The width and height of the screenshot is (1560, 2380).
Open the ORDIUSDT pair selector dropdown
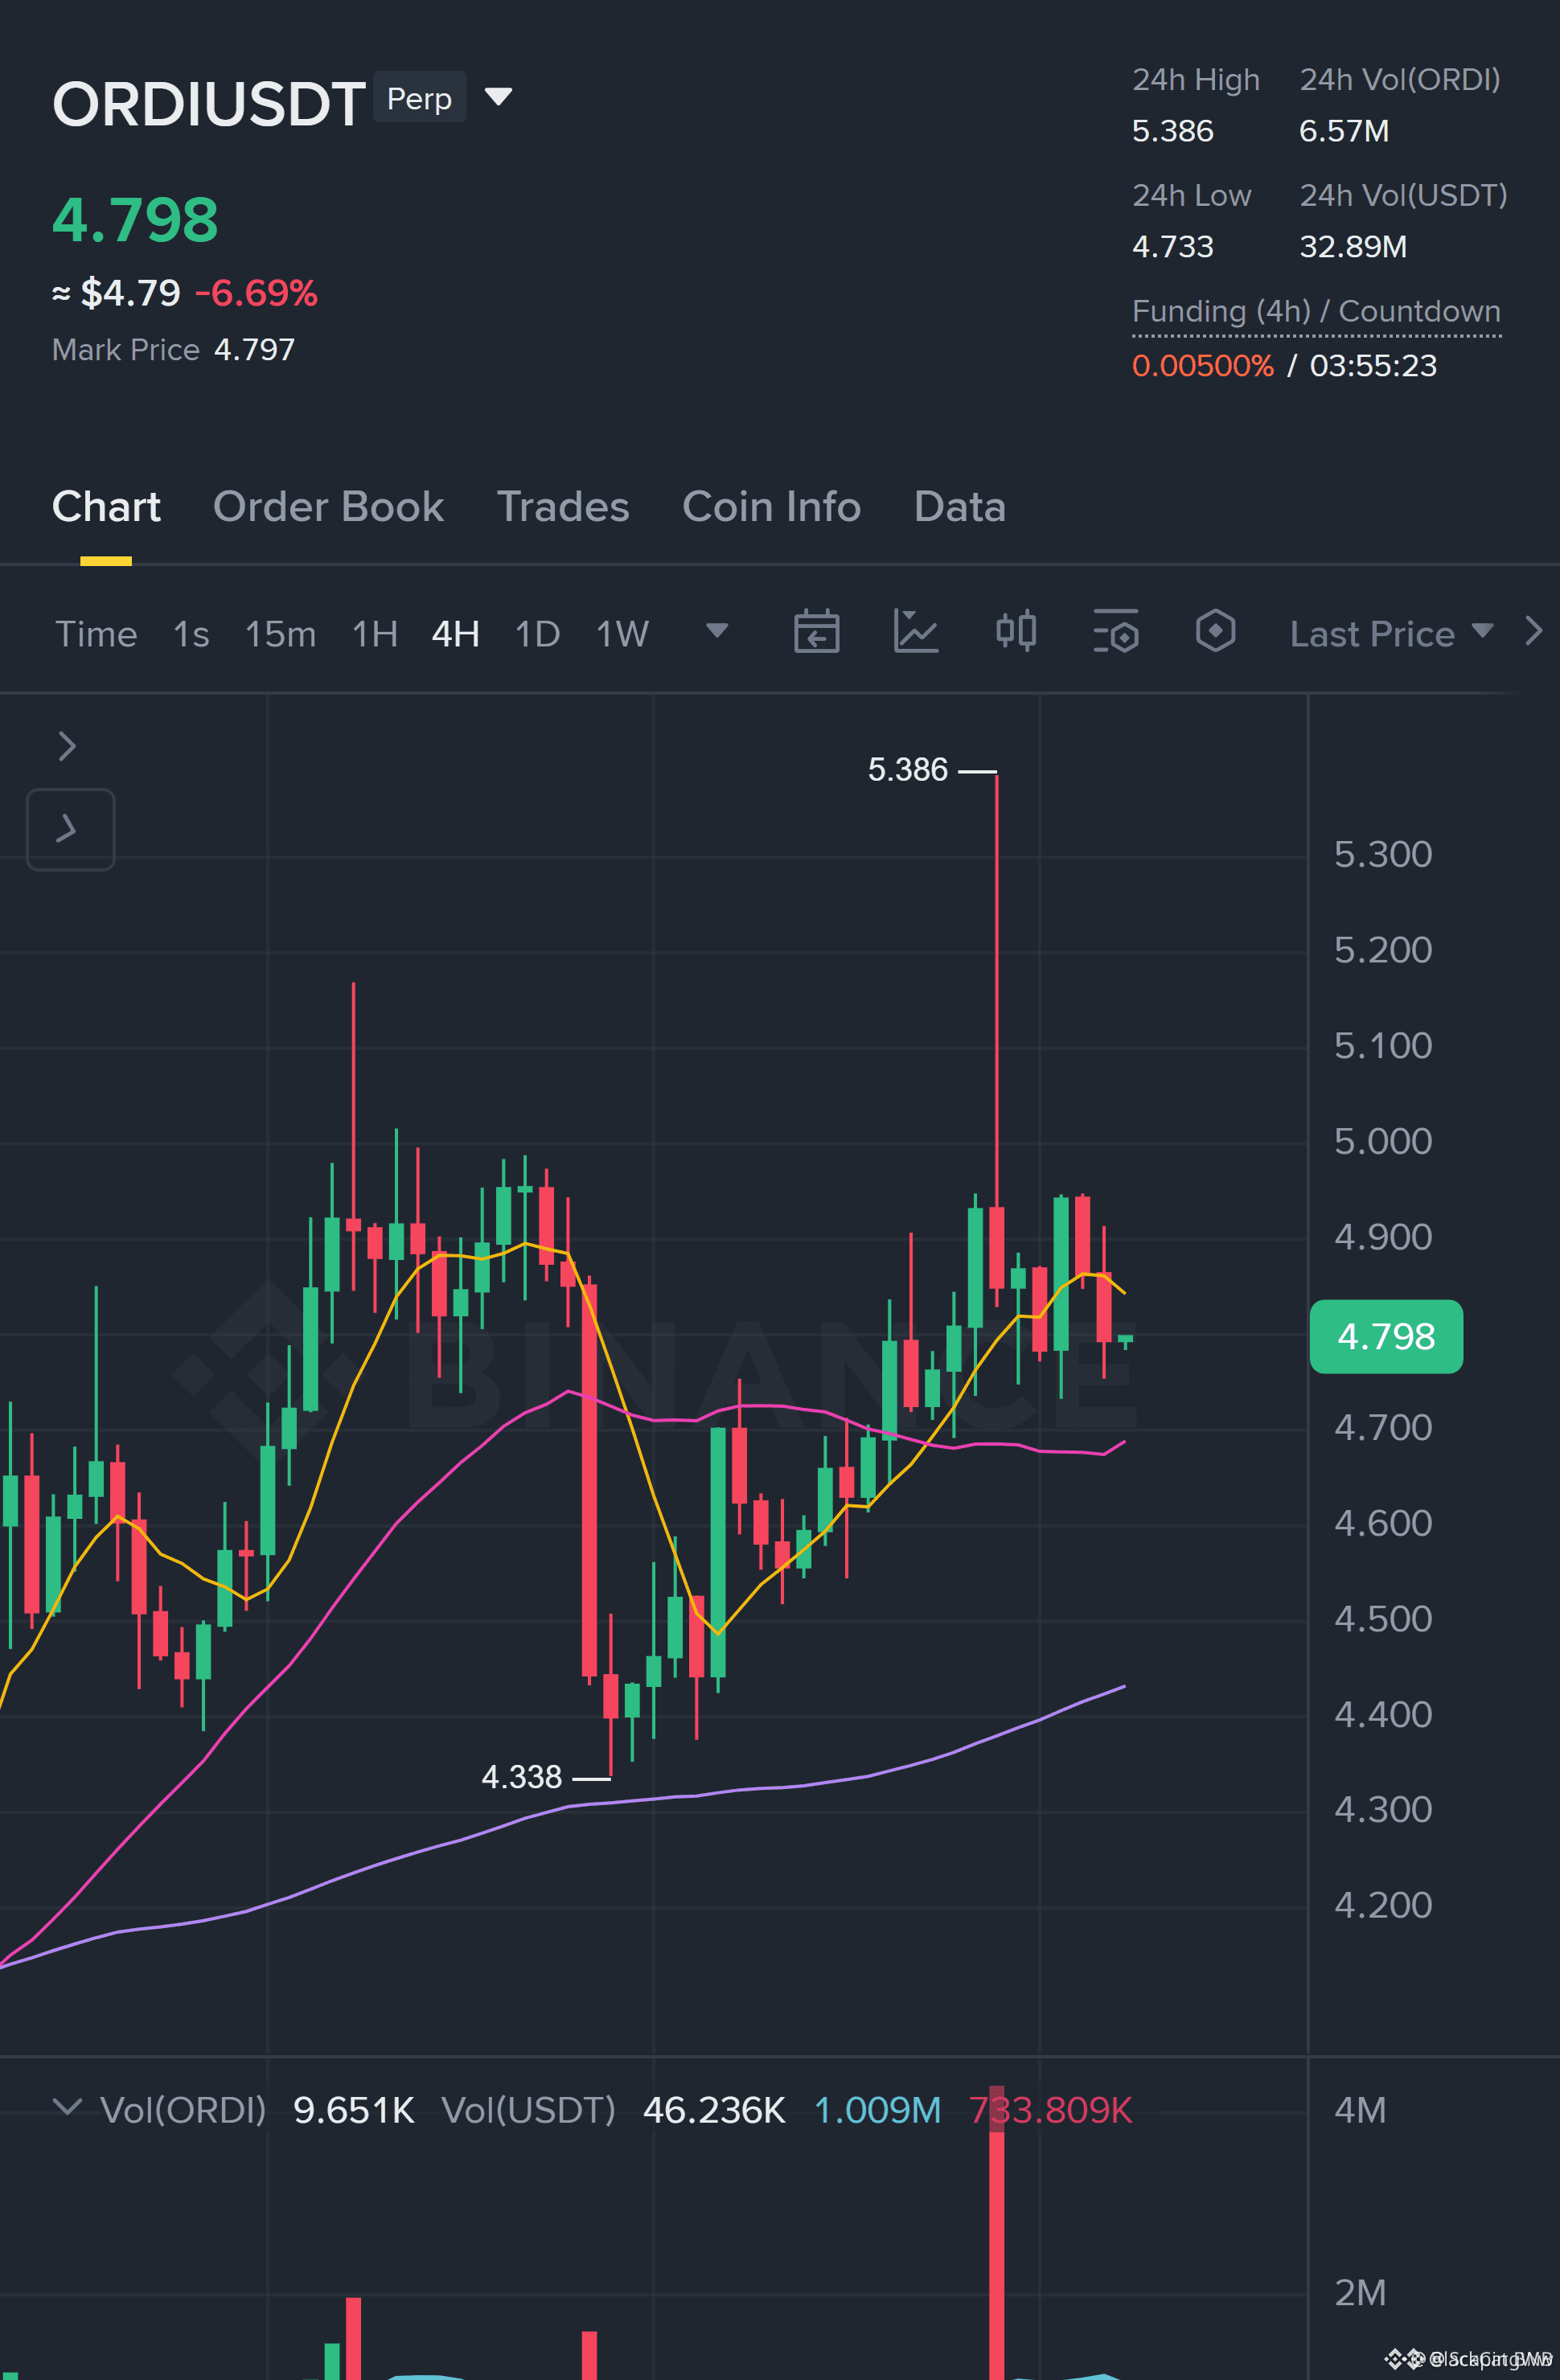(498, 97)
